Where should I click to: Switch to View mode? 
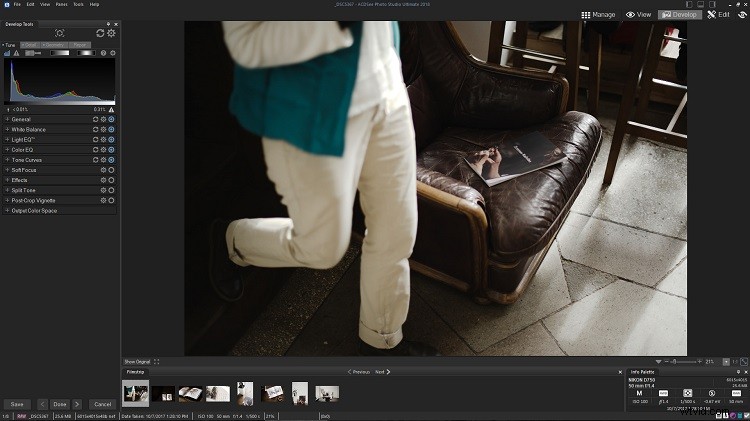(x=639, y=15)
